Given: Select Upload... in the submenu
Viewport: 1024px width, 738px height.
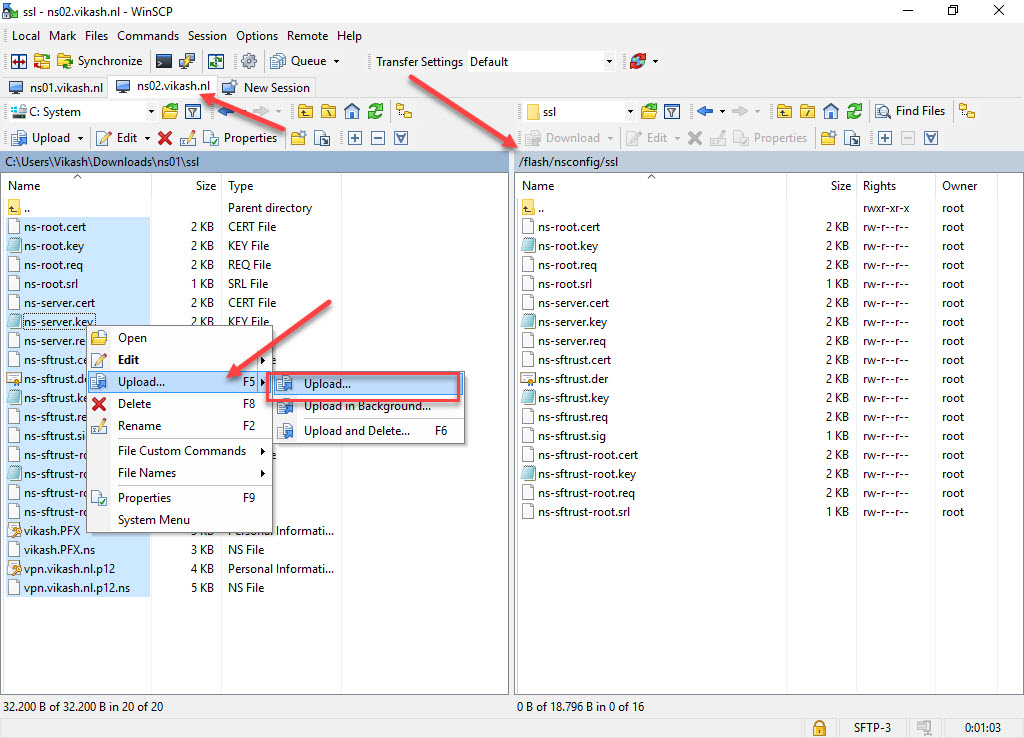Looking at the screenshot, I should click(x=366, y=384).
